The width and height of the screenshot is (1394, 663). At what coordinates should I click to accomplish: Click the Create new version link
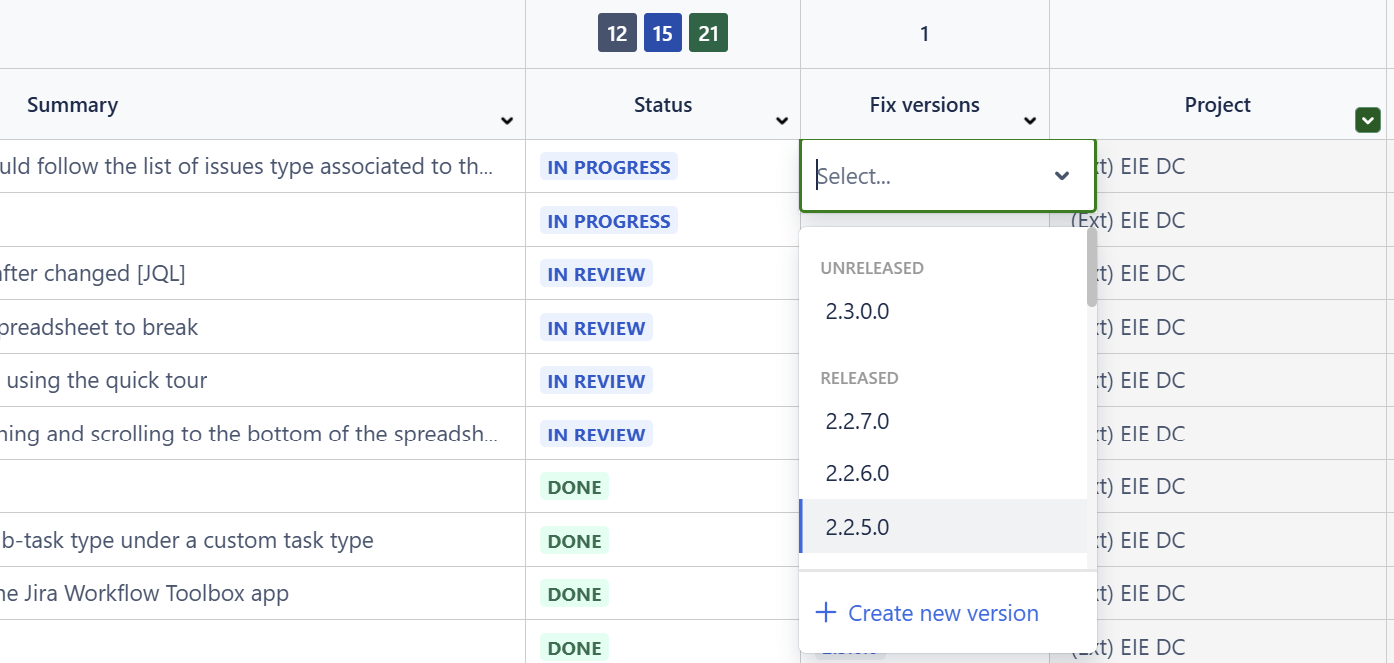(942, 613)
